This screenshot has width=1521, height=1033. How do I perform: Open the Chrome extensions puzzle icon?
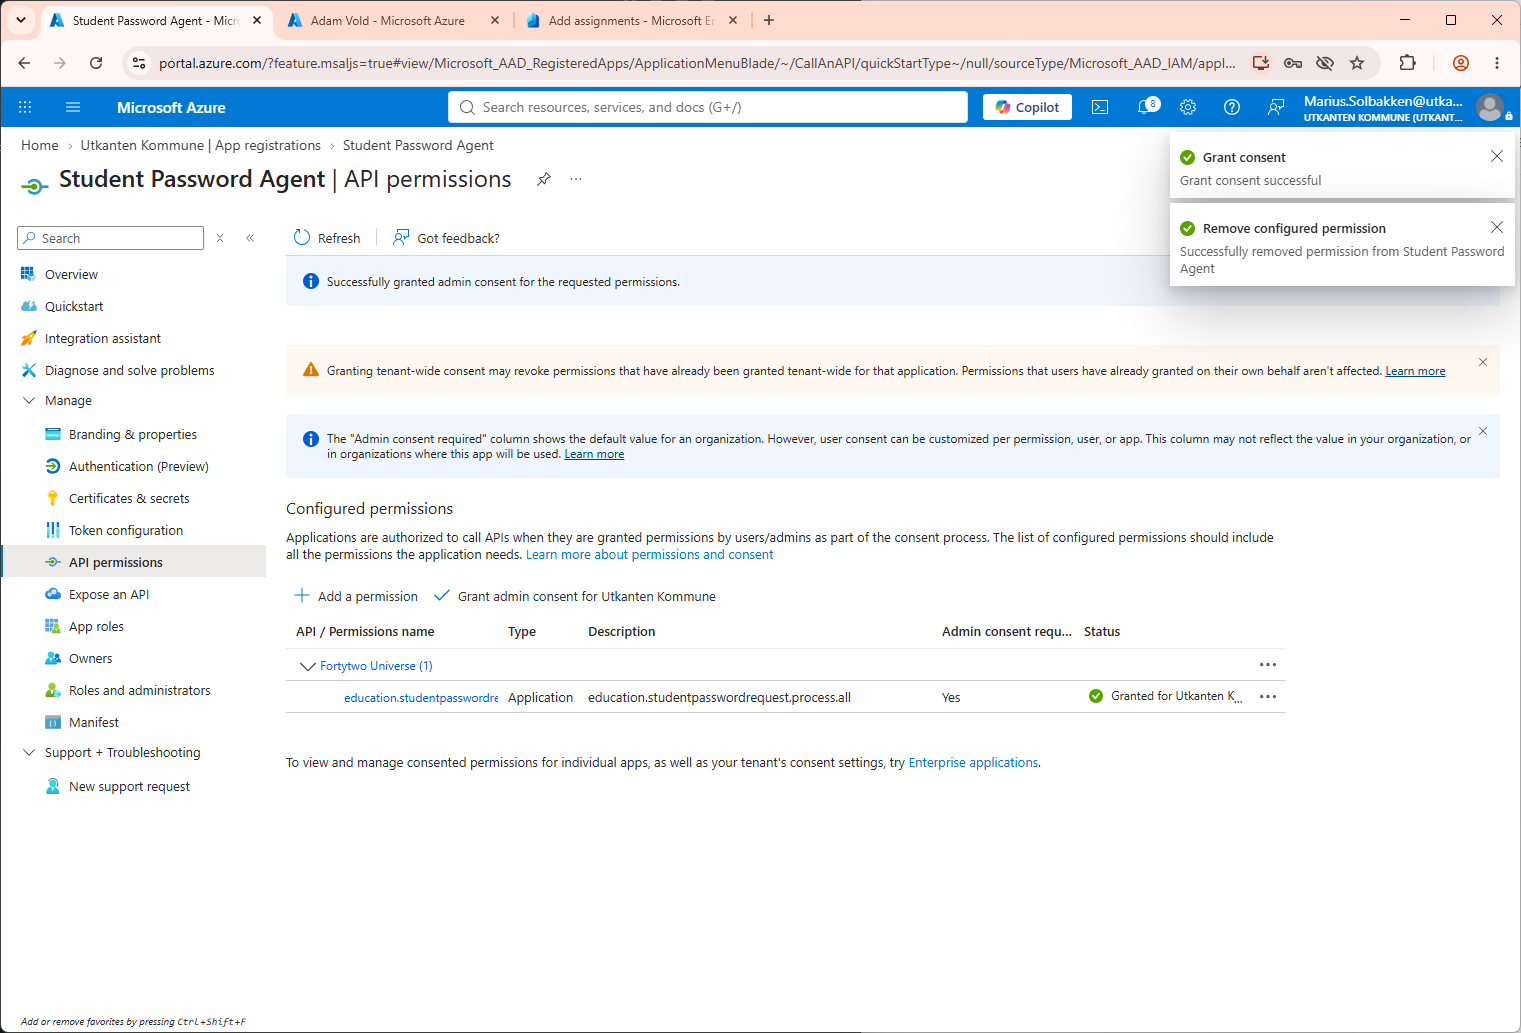coord(1407,63)
